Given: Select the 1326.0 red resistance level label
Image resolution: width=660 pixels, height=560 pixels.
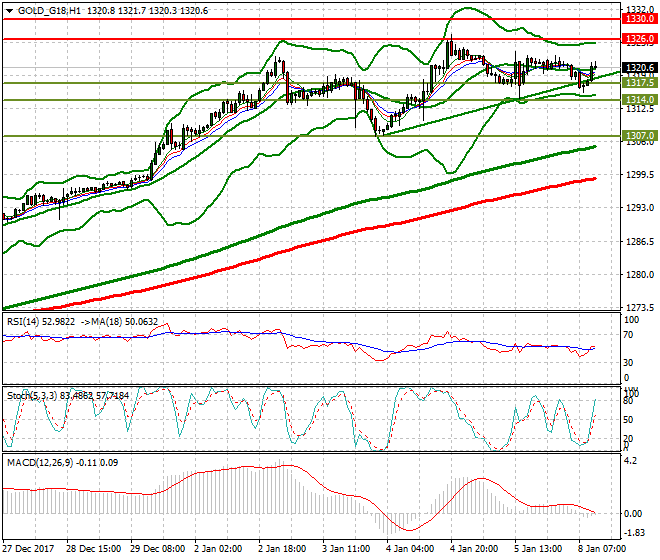Looking at the screenshot, I should [639, 39].
